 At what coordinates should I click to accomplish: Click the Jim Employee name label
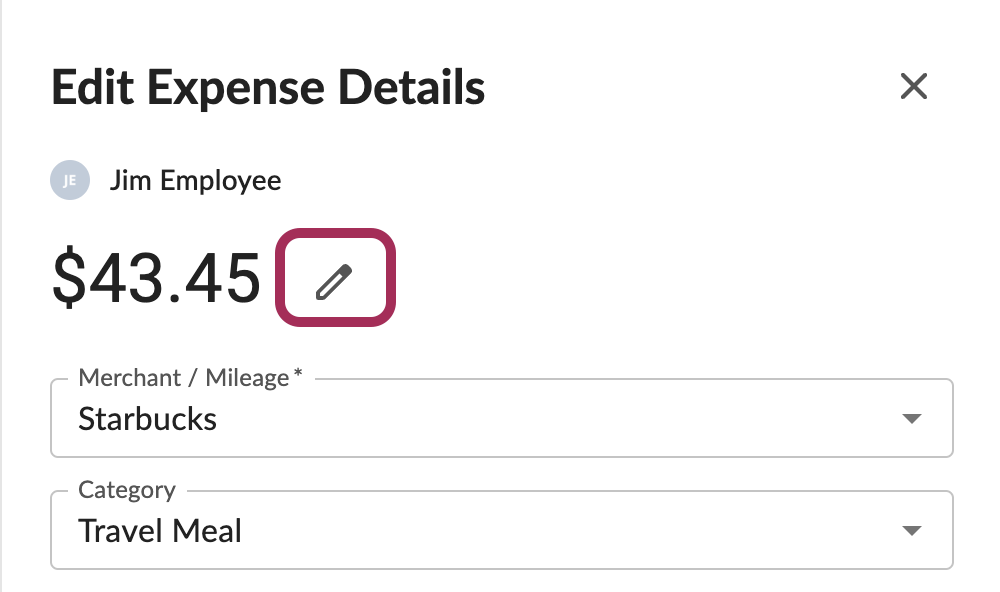click(196, 180)
